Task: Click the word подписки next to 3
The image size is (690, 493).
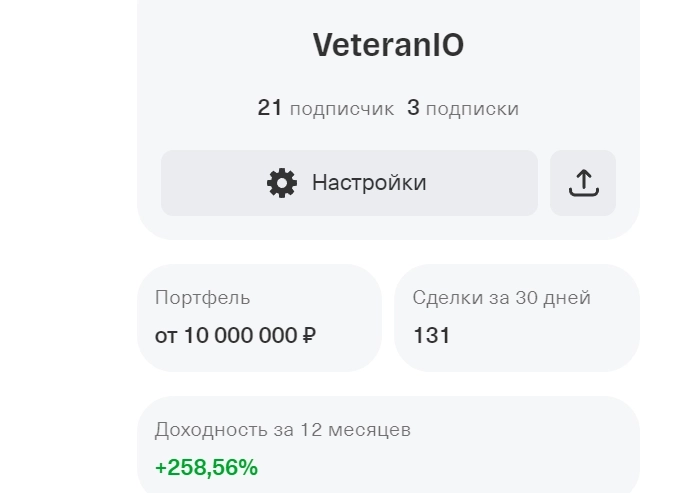Action: [x=472, y=109]
